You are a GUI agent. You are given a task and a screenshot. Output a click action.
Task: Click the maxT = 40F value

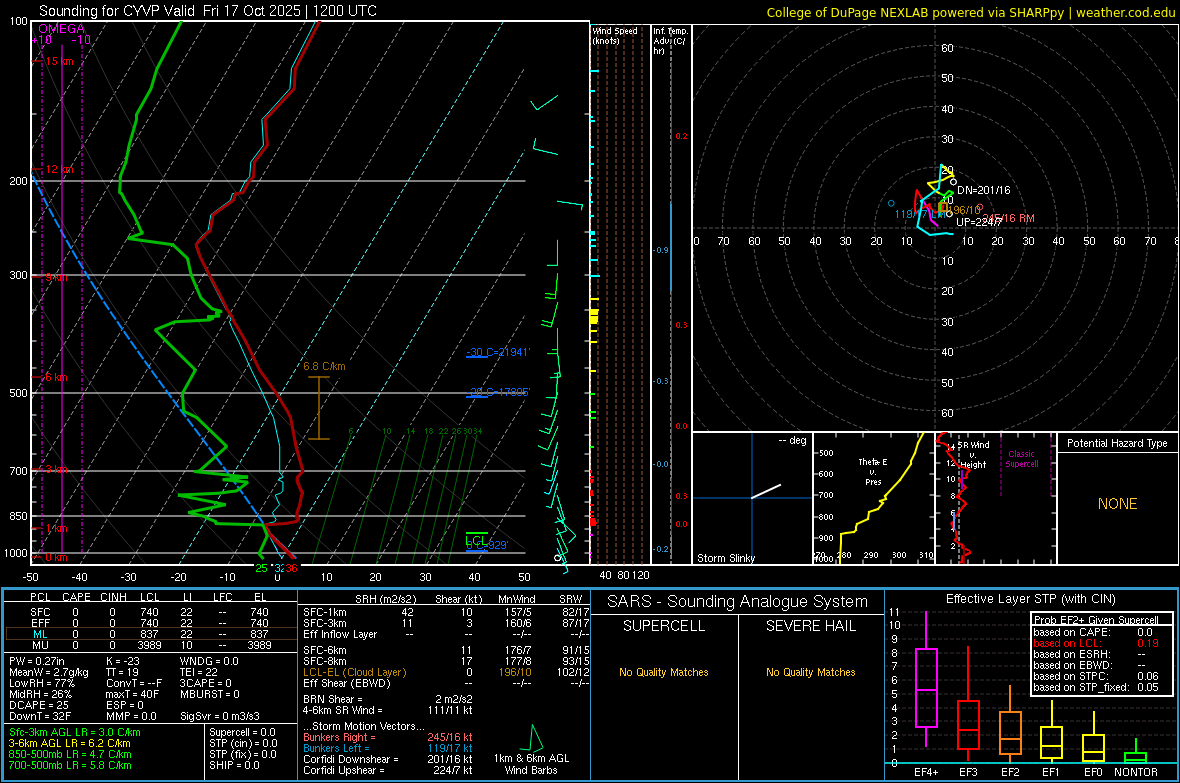[132, 694]
